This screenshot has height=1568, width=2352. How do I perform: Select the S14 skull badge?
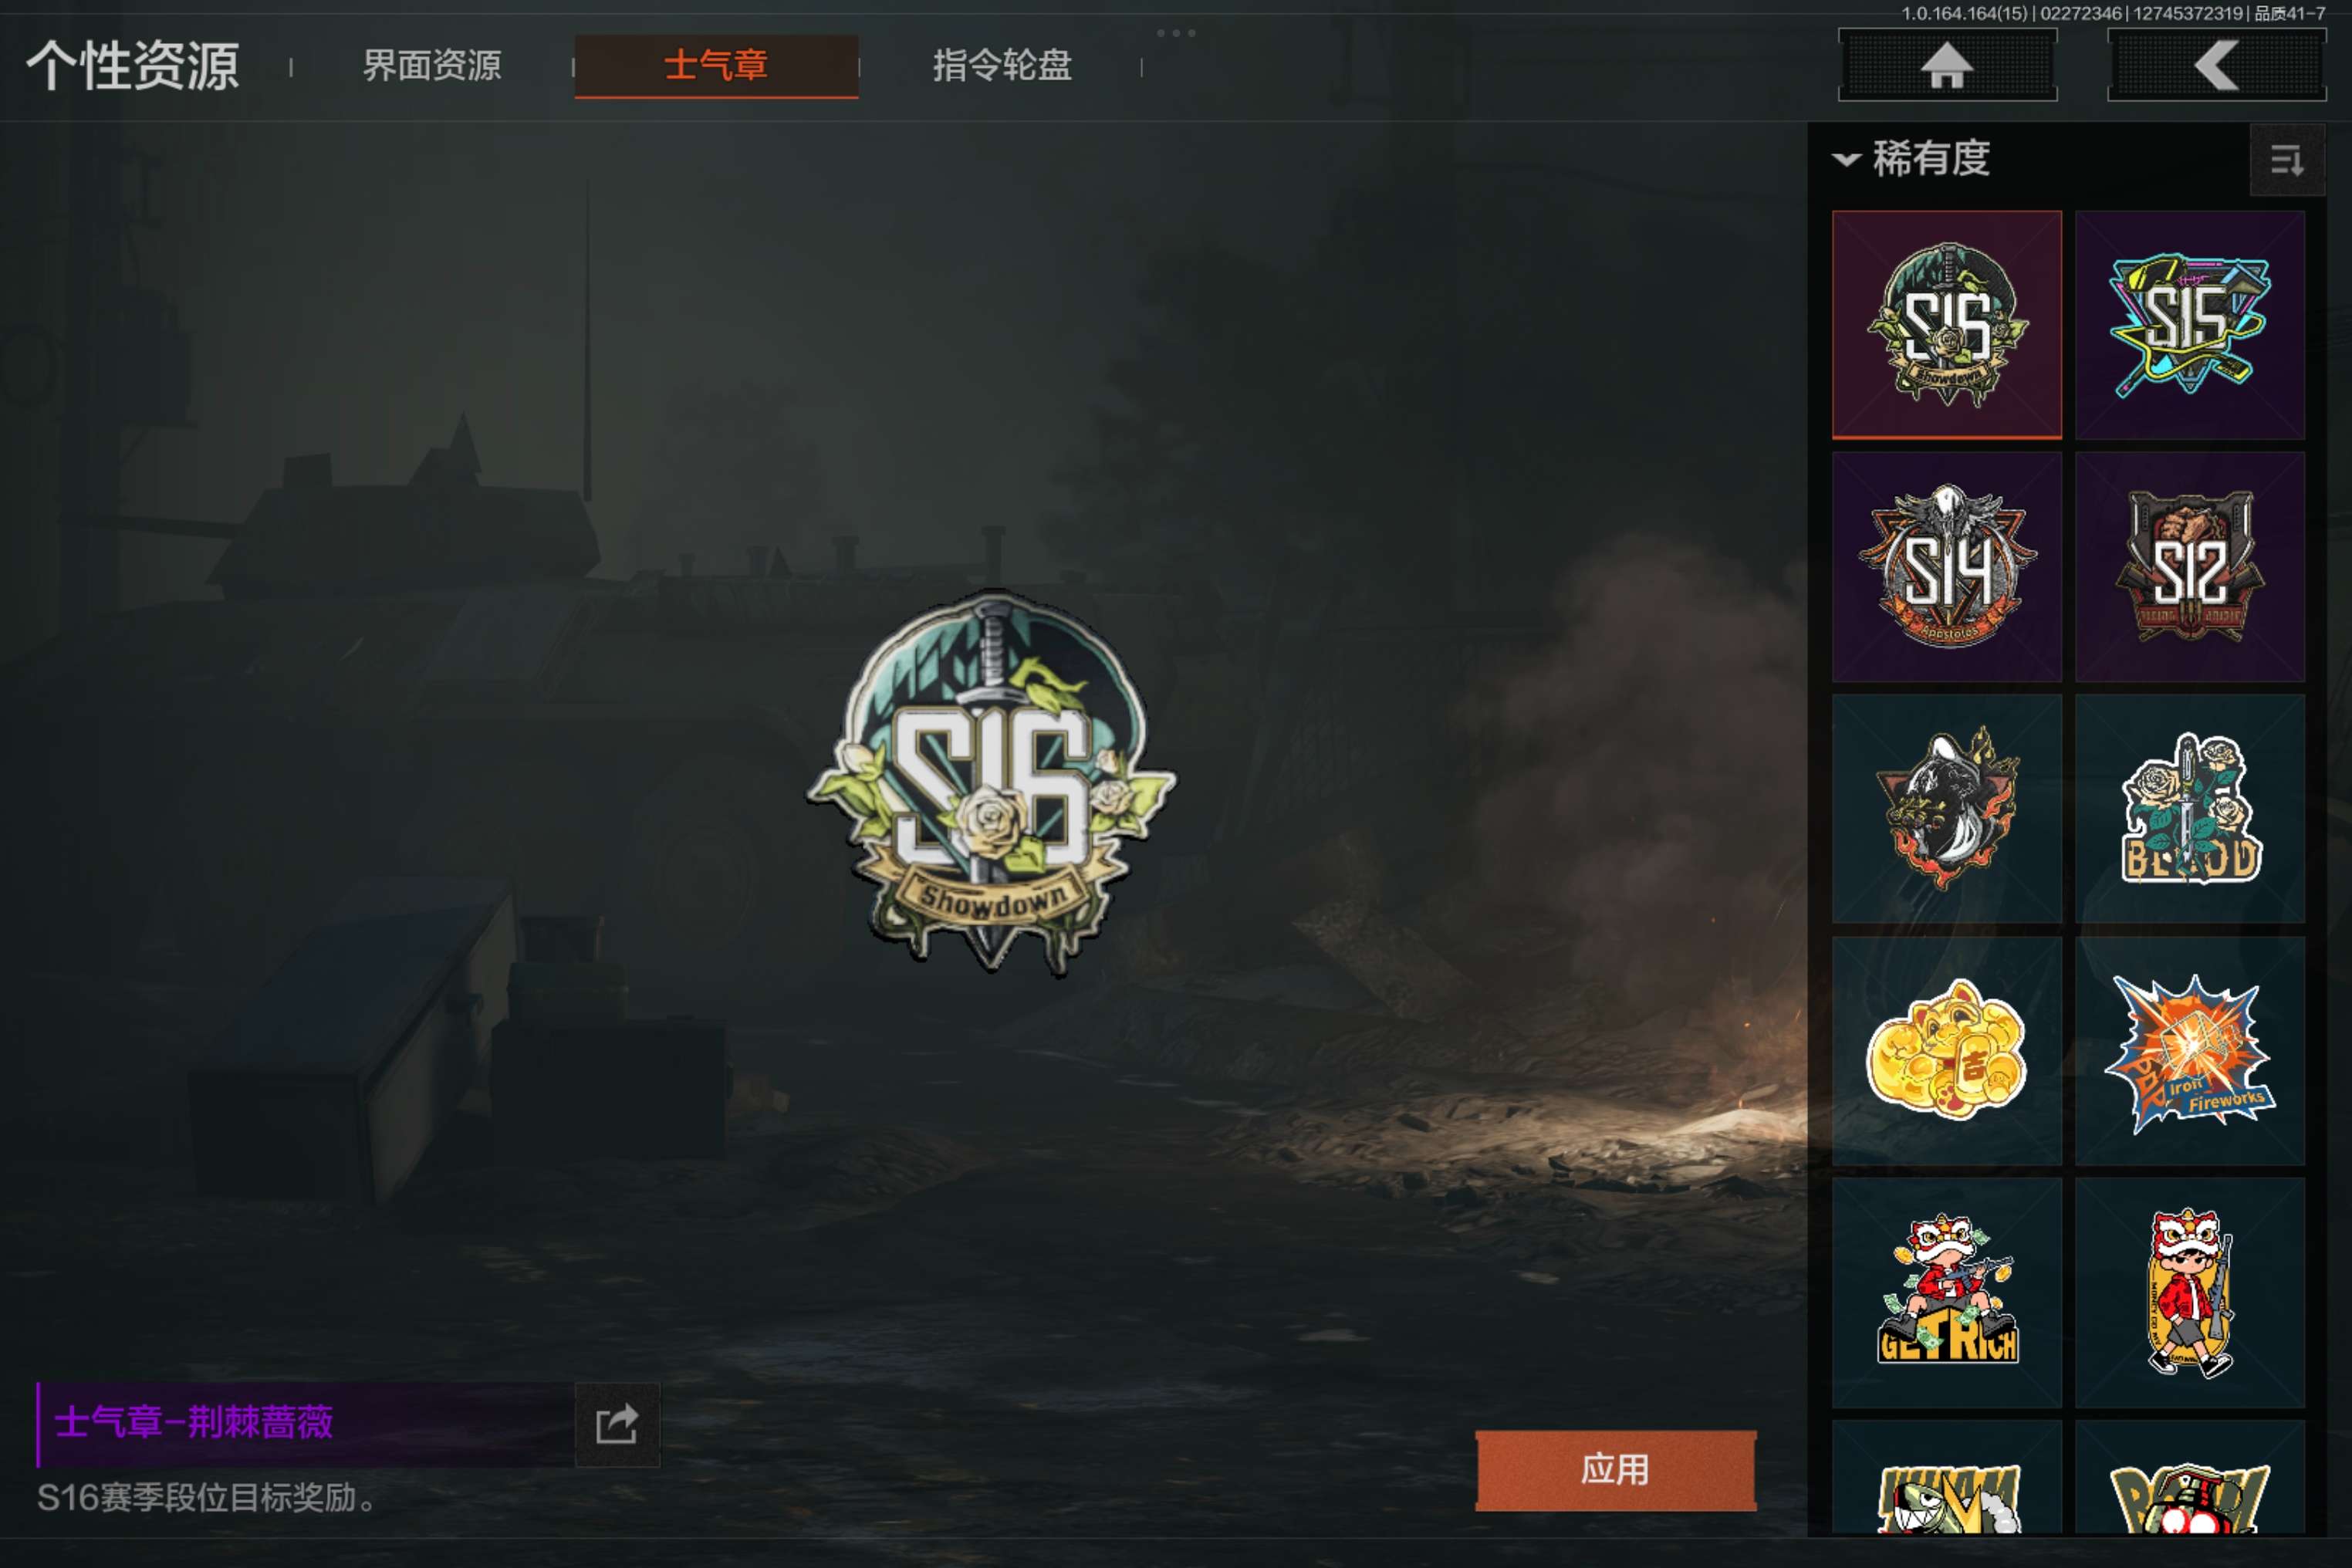1946,567
